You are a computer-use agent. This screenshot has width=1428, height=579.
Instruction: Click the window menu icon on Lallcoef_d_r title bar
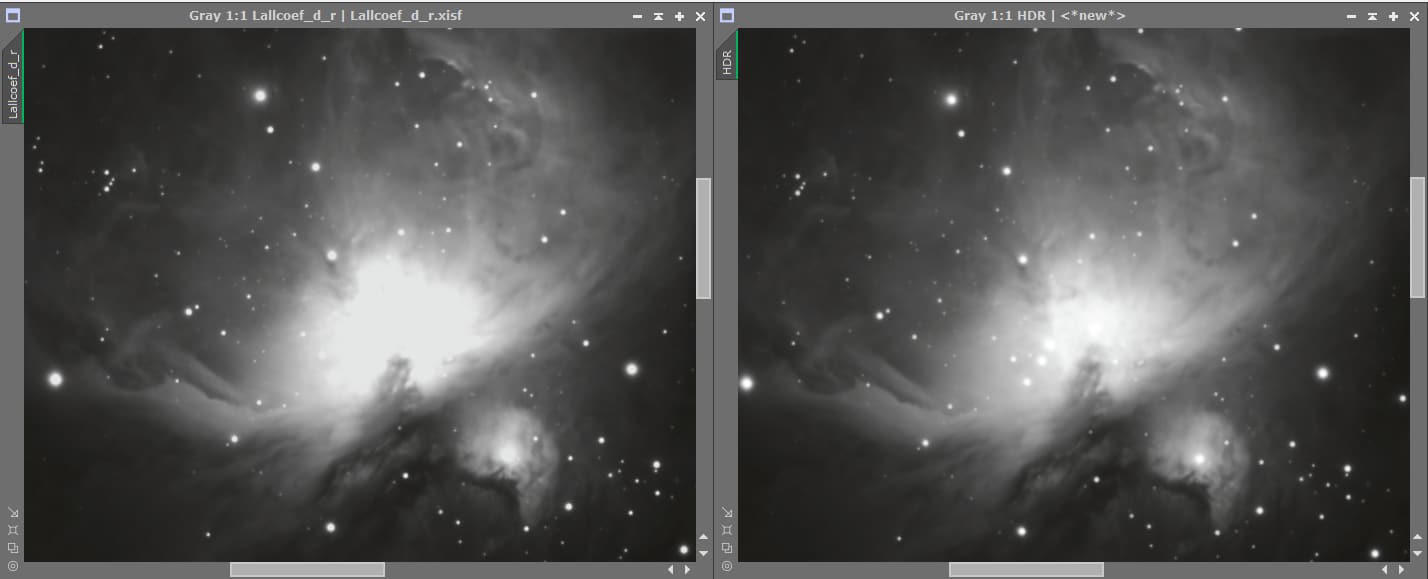[x=12, y=15]
